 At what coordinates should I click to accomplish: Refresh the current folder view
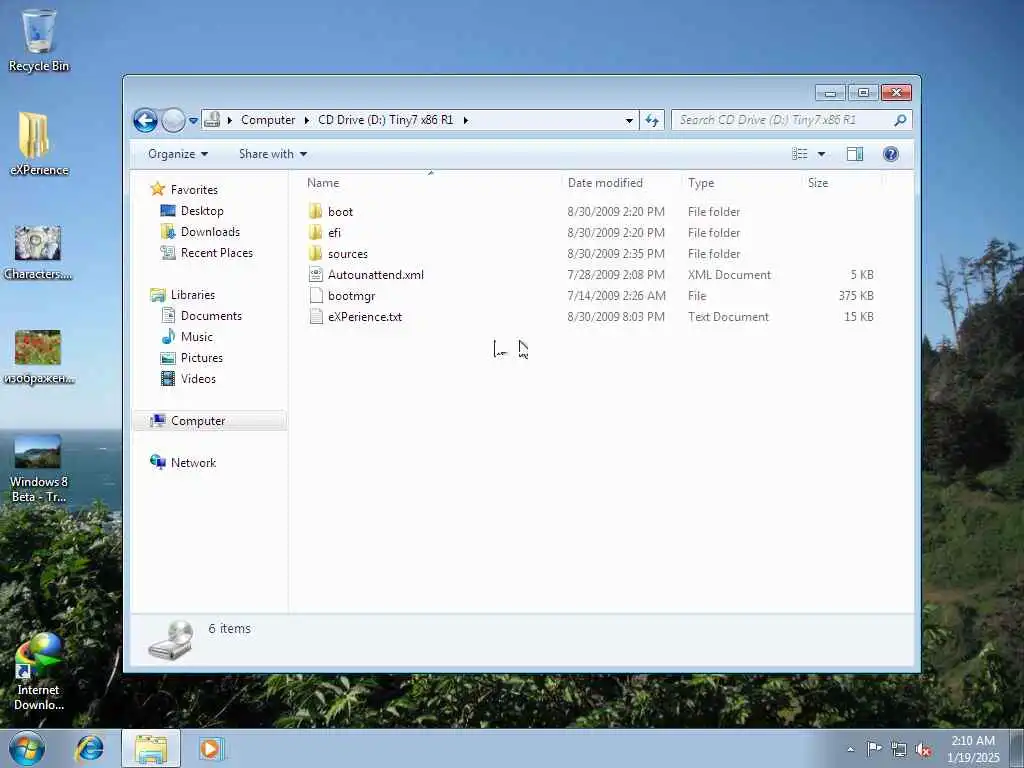point(652,120)
